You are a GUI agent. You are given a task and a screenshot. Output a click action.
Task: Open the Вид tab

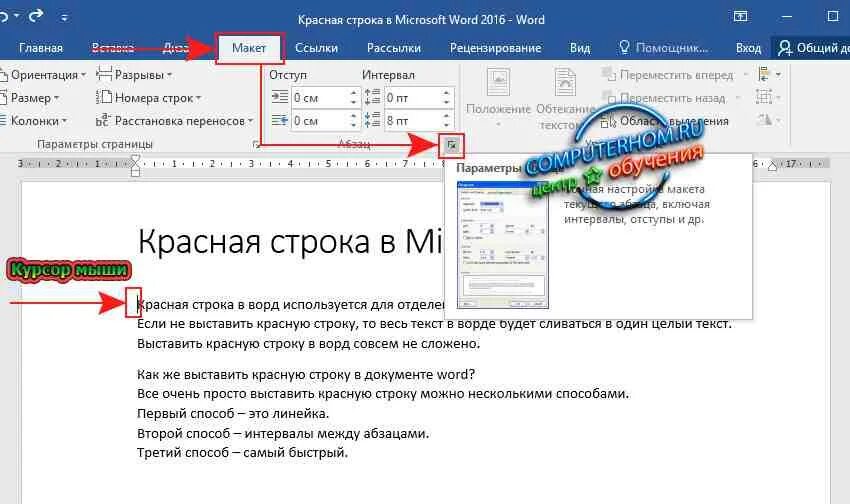[580, 48]
